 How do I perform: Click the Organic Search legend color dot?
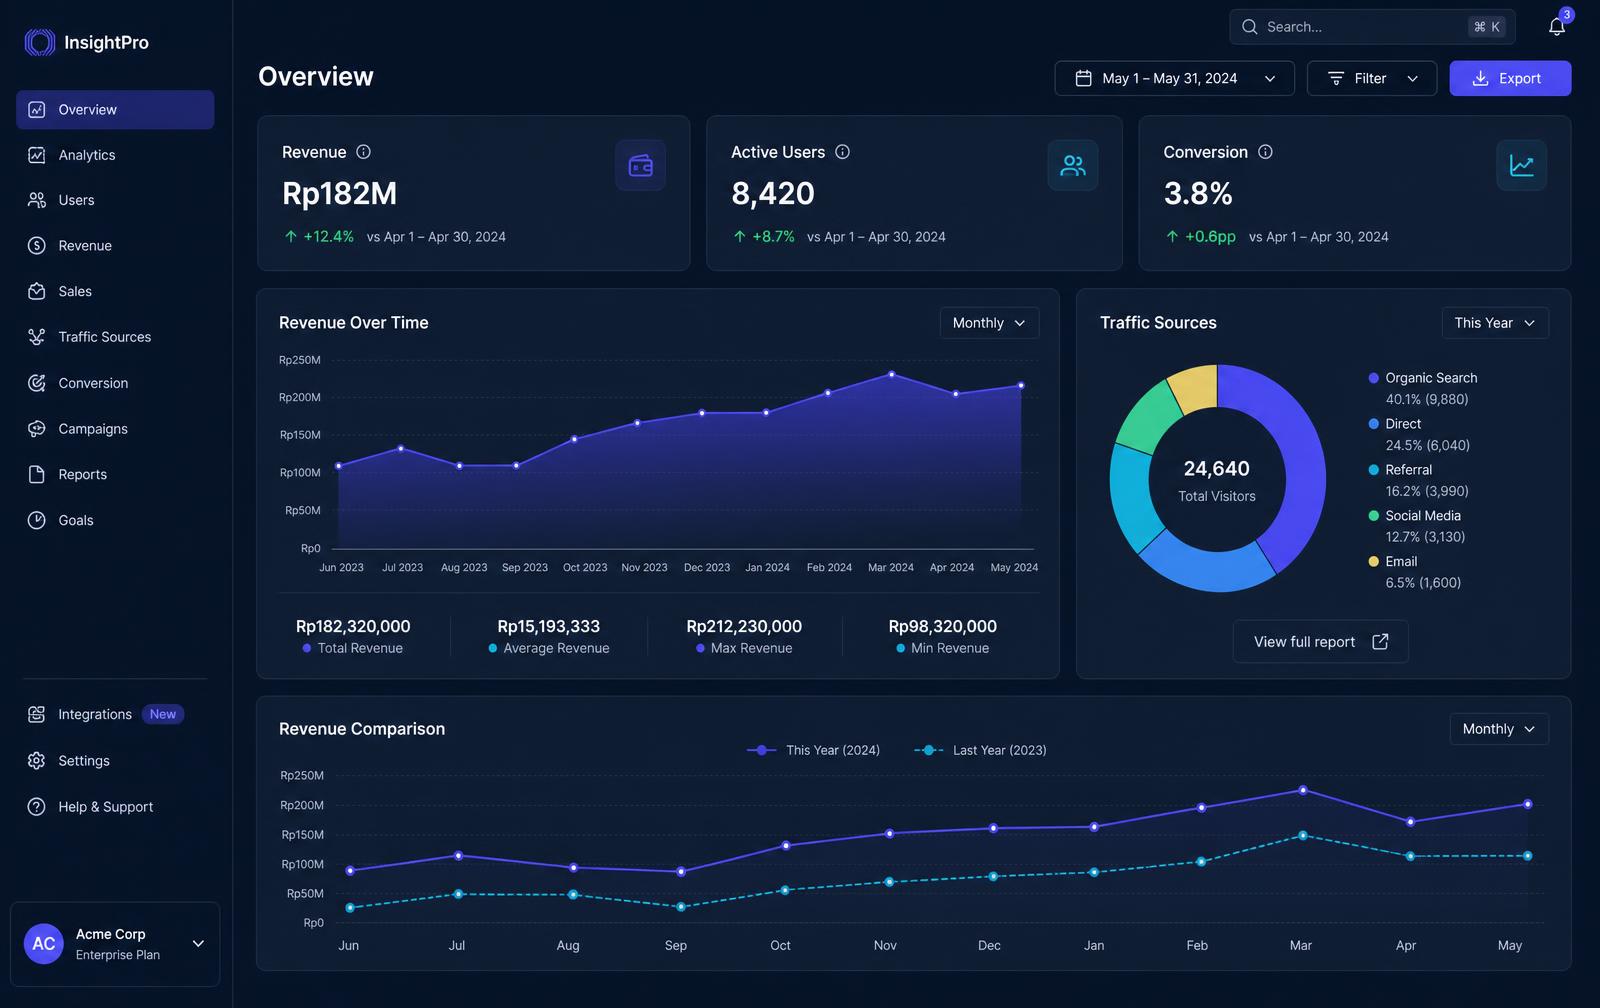point(1374,378)
